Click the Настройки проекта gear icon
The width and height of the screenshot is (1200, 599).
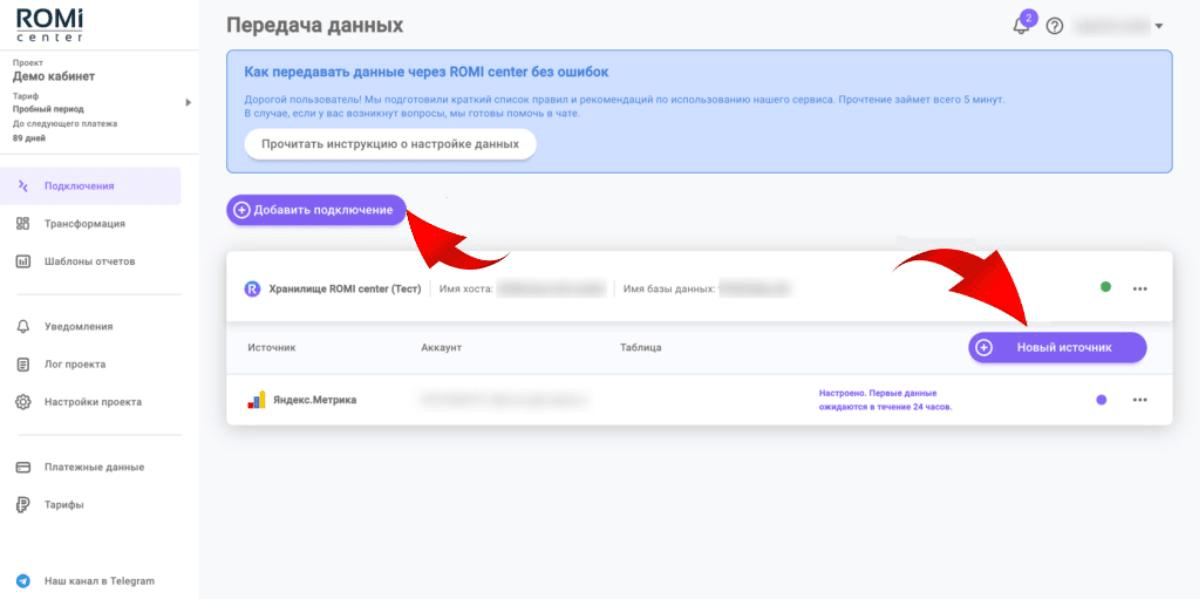pyautogui.click(x=24, y=402)
